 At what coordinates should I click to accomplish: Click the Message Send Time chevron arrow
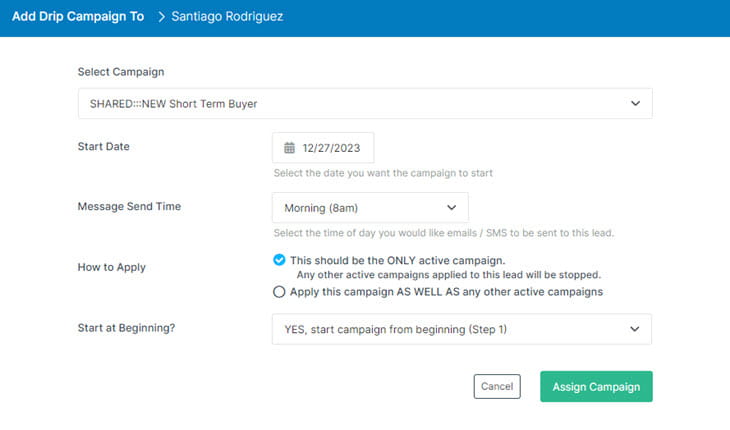(451, 208)
